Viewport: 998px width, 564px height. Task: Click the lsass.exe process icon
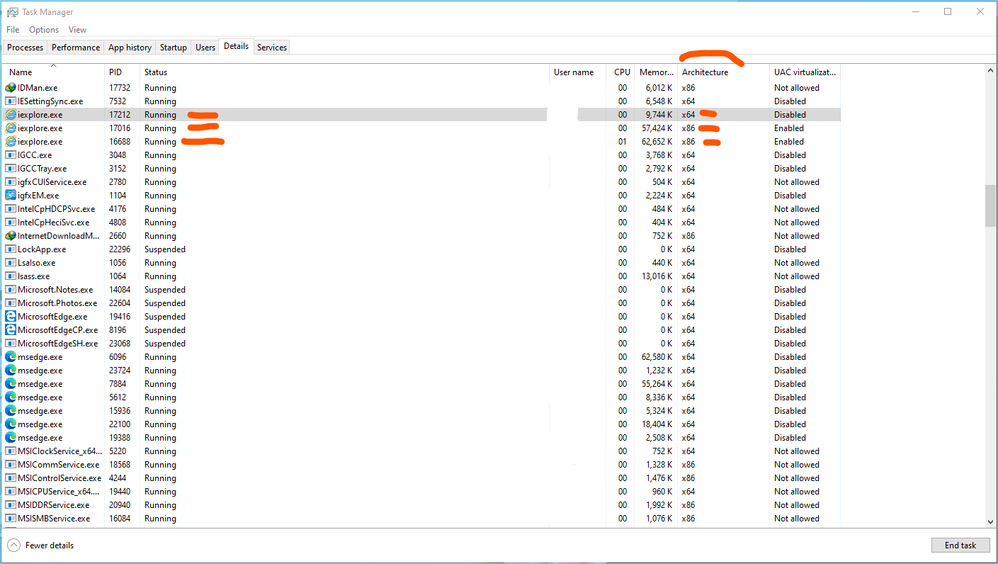10,276
